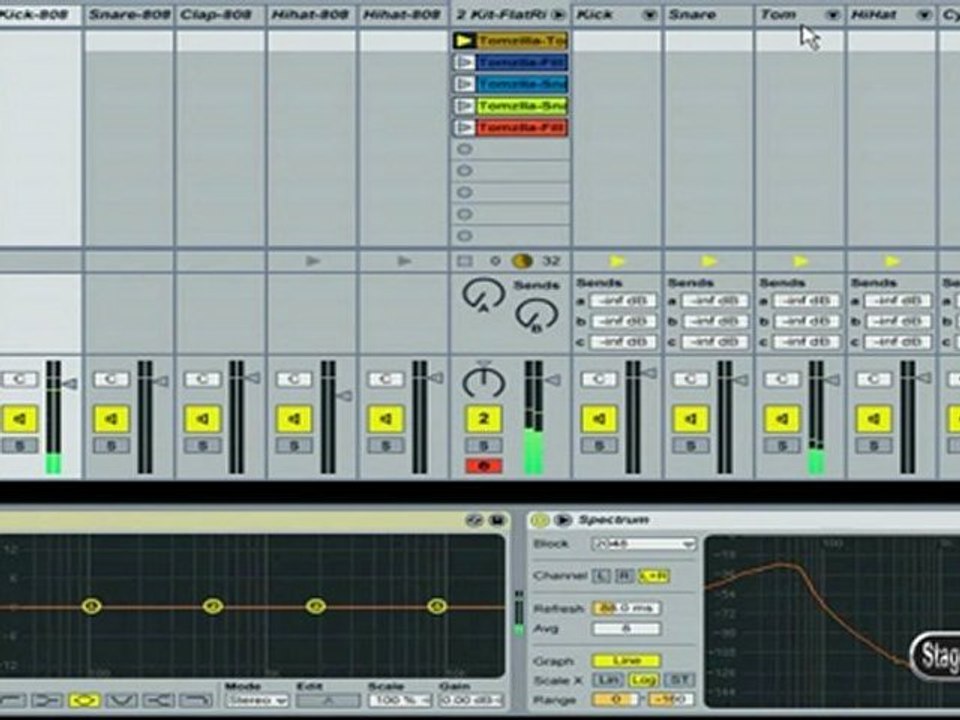Screen dimensions: 960x720
Task: Enable L channel in Spectrum
Action: pos(601,576)
